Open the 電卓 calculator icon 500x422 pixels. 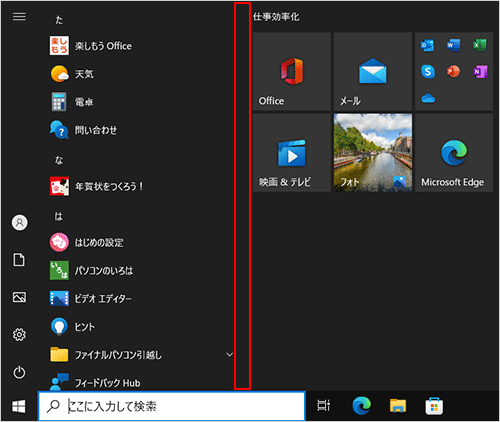point(59,102)
